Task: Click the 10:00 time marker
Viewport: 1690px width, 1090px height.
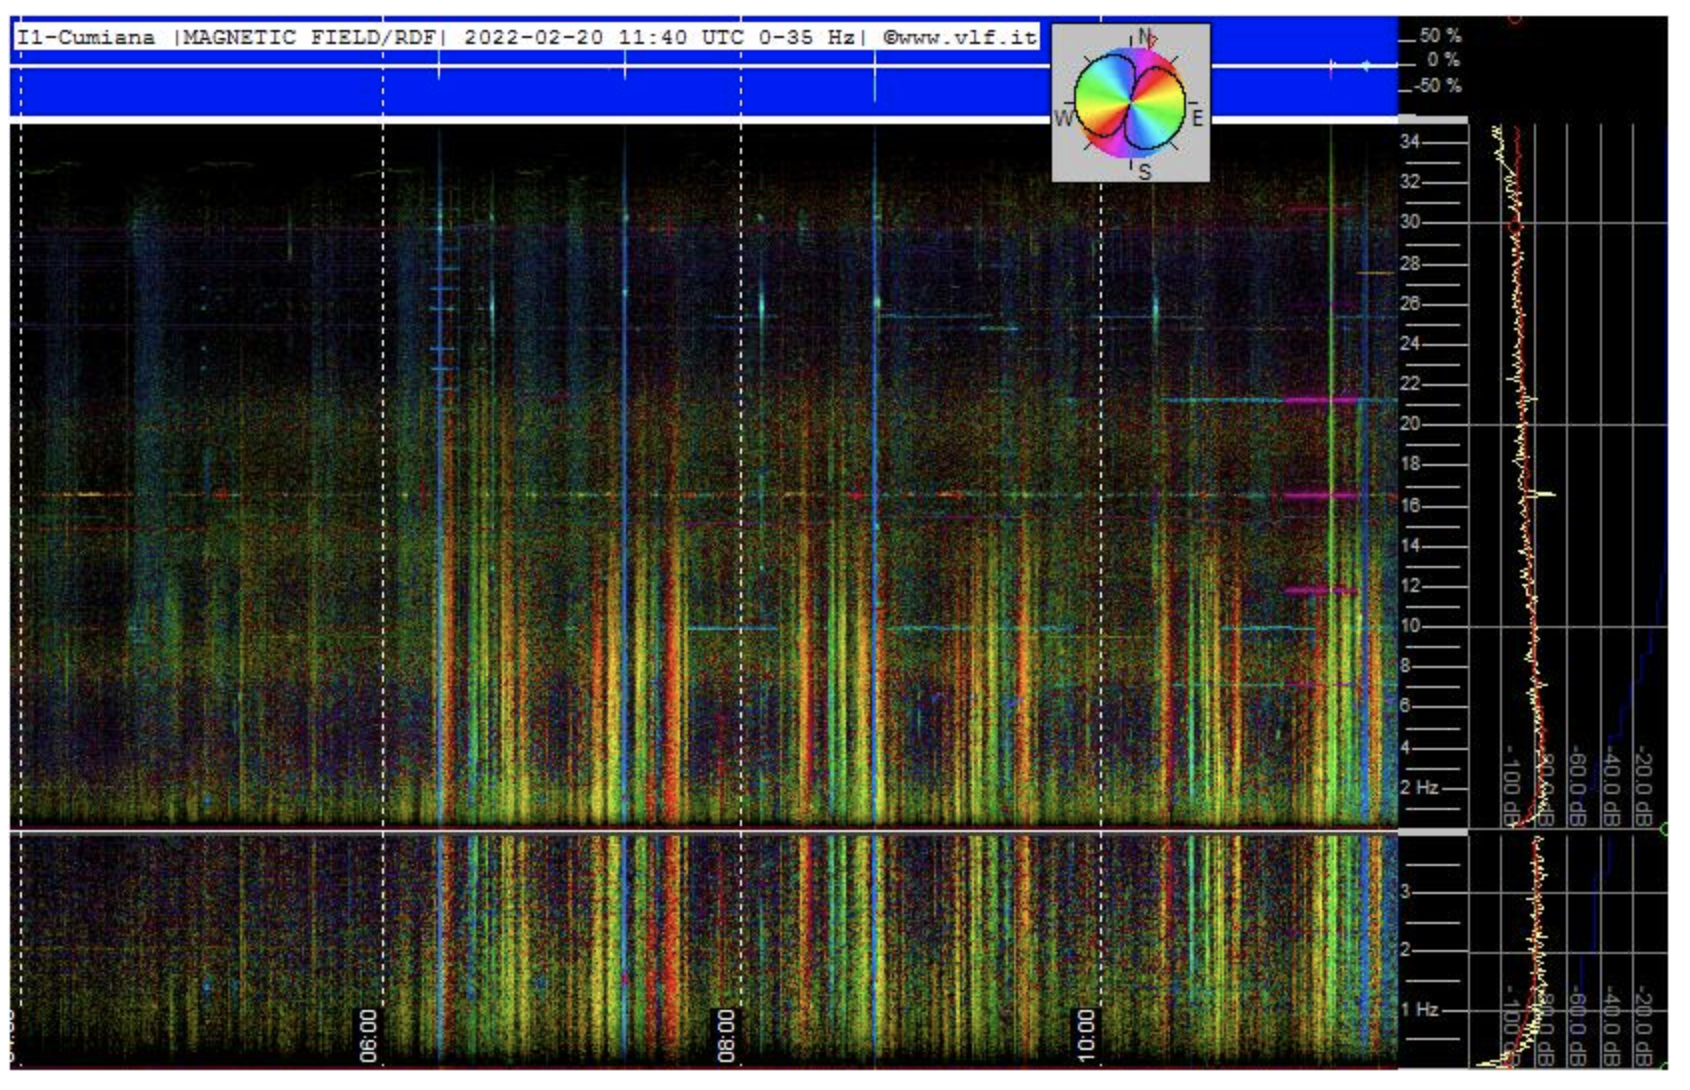Action: tap(1085, 1034)
